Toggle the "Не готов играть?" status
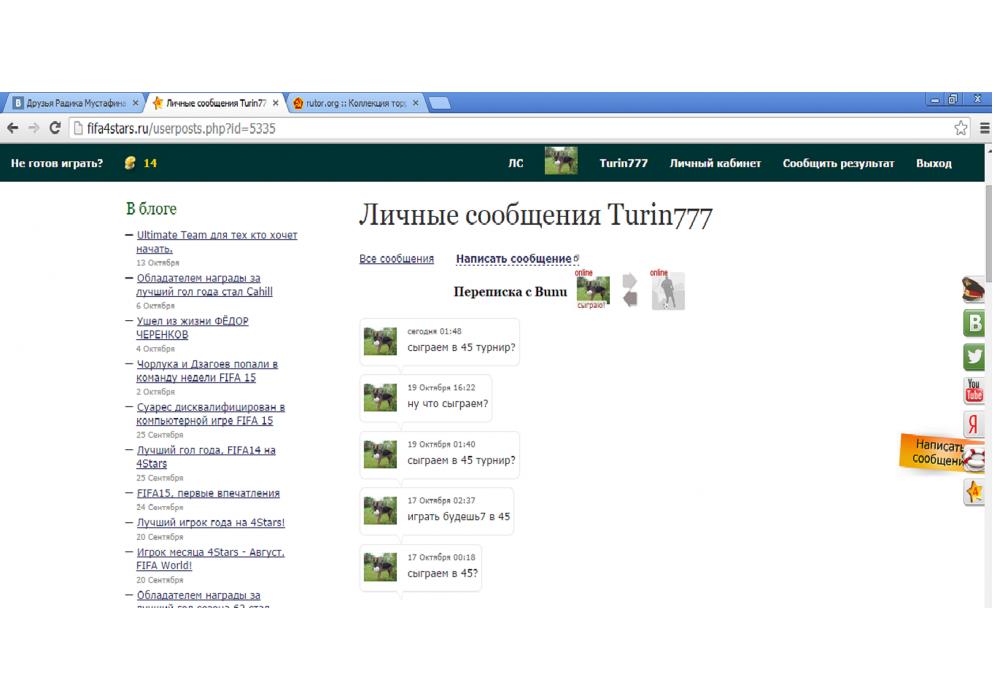The width and height of the screenshot is (1000, 700). (57, 163)
